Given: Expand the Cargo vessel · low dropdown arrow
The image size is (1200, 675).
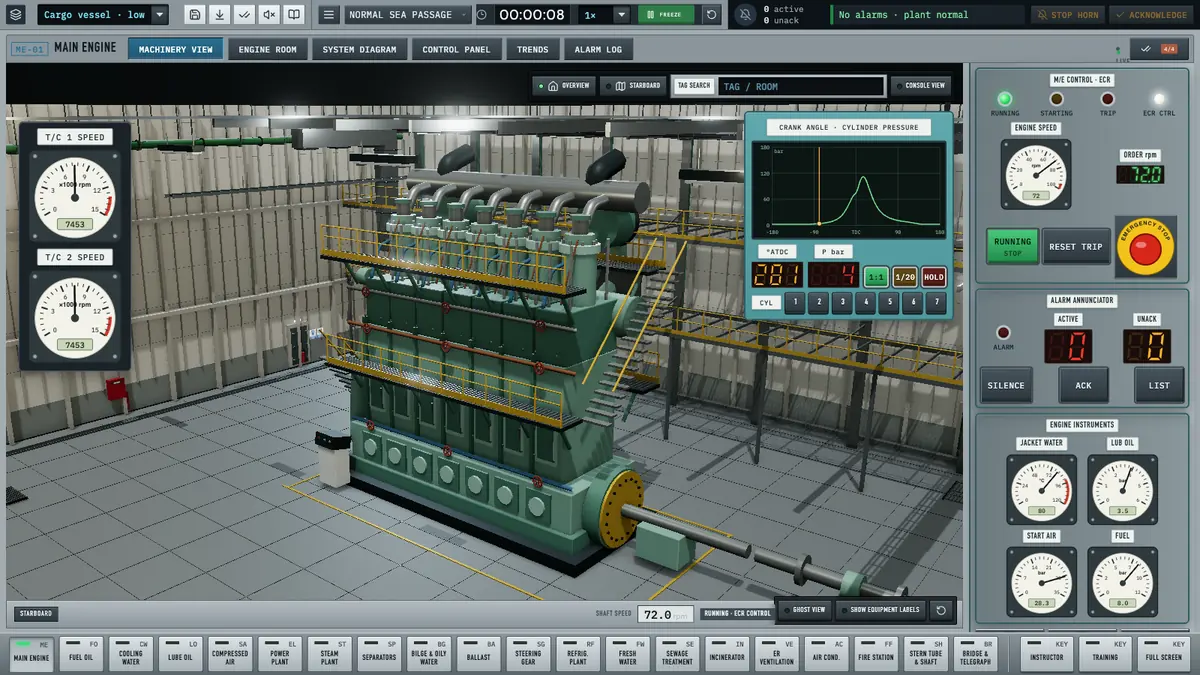Looking at the screenshot, I should click(159, 15).
